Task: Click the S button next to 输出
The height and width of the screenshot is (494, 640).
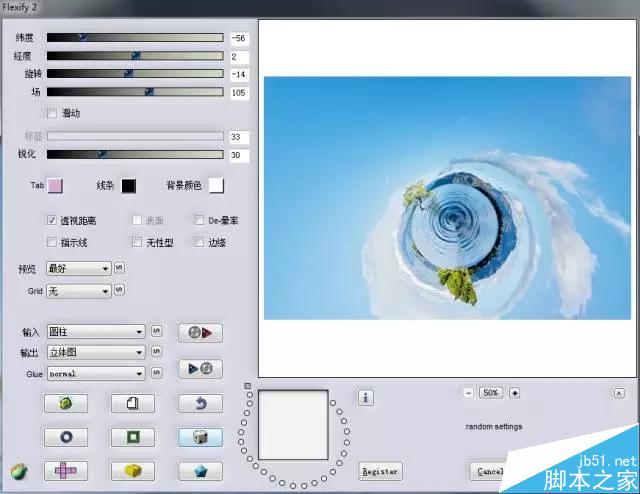Action: (x=156, y=352)
